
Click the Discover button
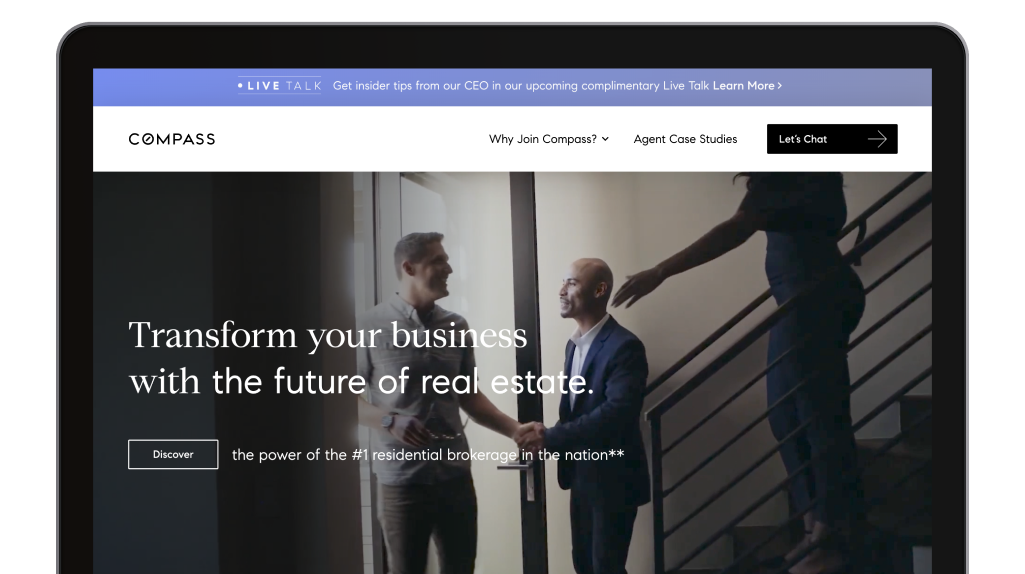[173, 454]
